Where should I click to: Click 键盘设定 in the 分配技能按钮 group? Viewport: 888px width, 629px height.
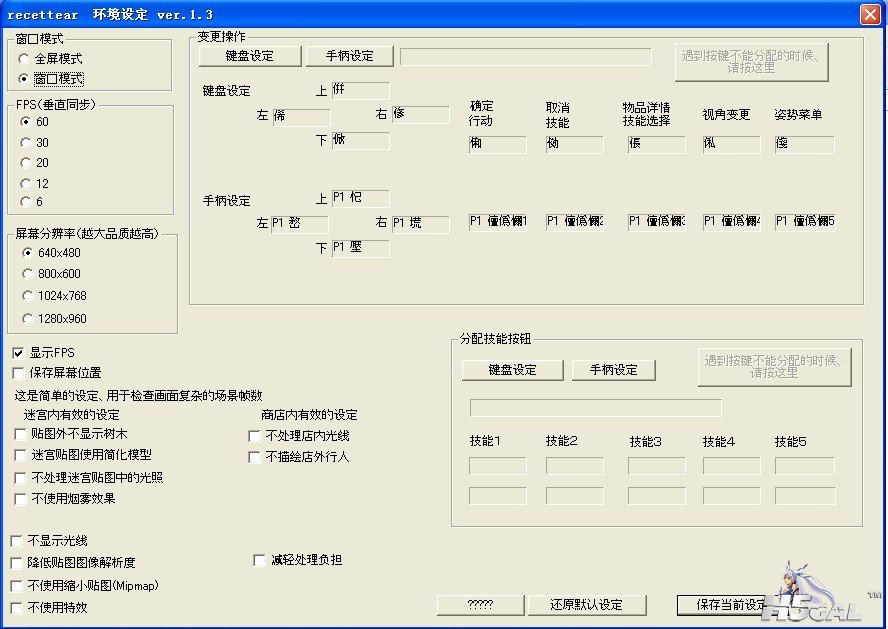pos(512,370)
